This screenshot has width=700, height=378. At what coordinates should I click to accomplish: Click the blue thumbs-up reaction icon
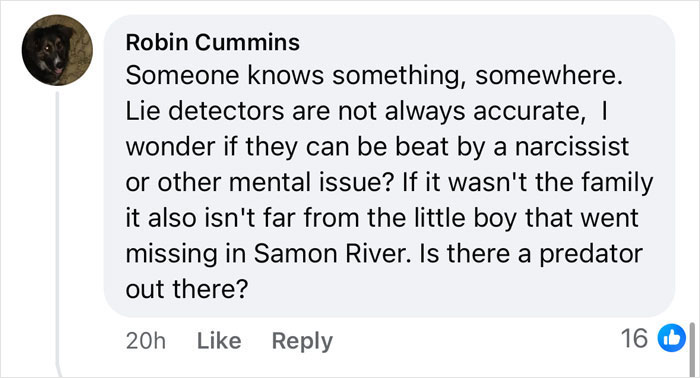pyautogui.click(x=671, y=338)
